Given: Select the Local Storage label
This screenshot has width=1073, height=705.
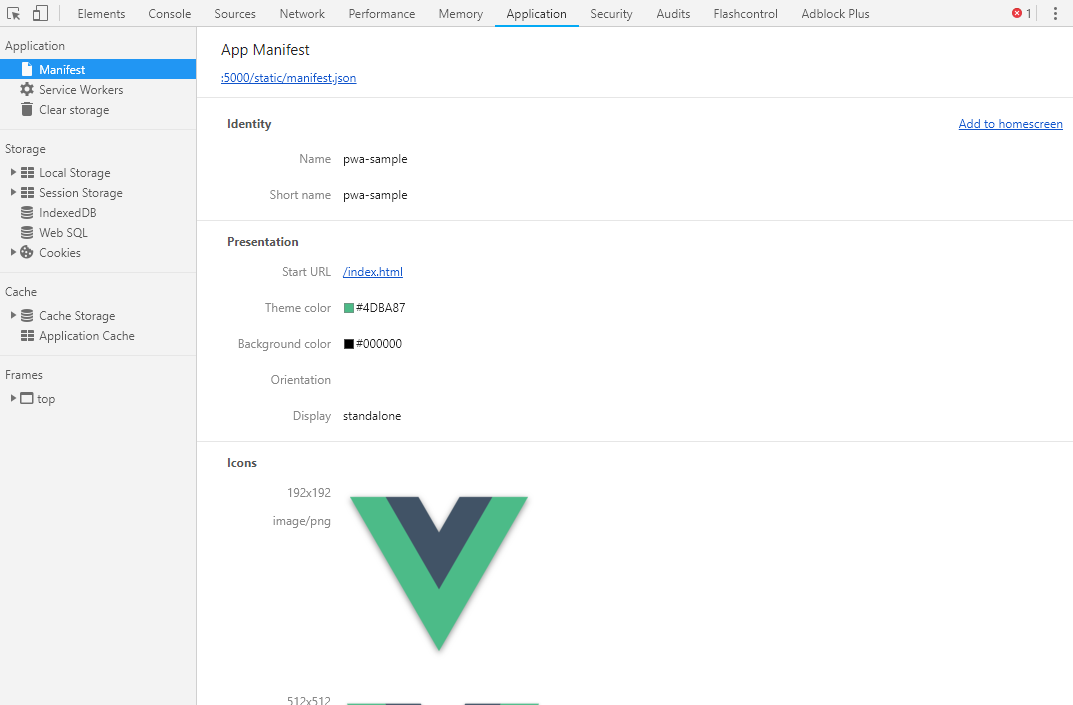Looking at the screenshot, I should pos(75,172).
